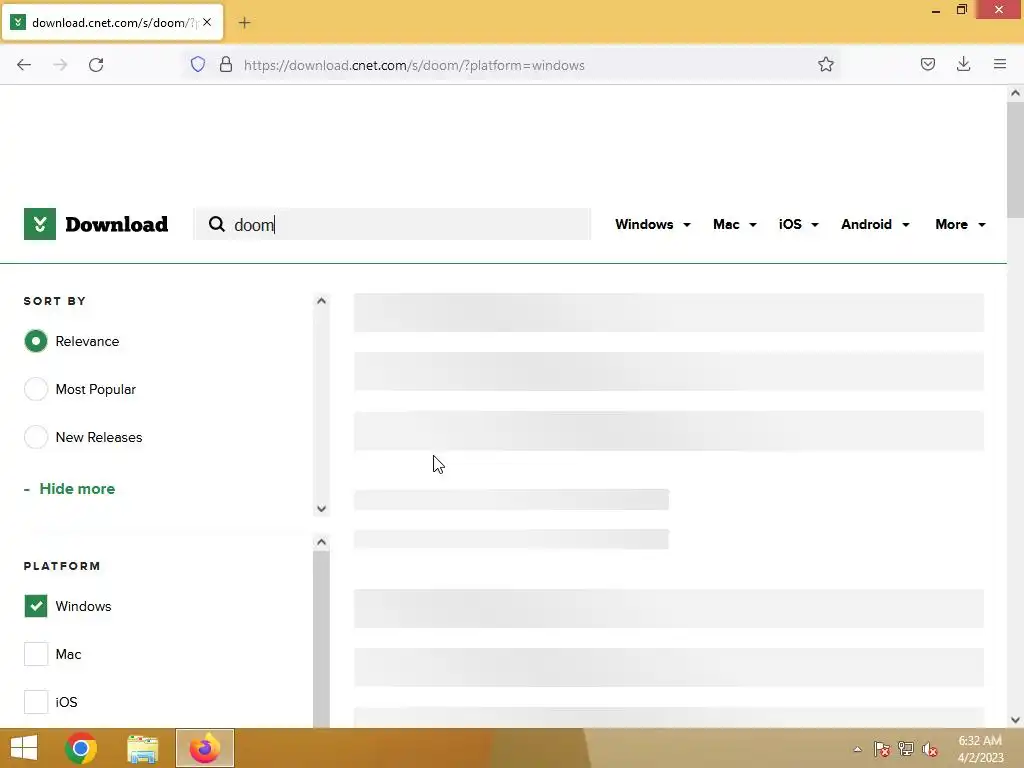Click the green Download logo icon
This screenshot has height=768, width=1024.
coord(40,224)
